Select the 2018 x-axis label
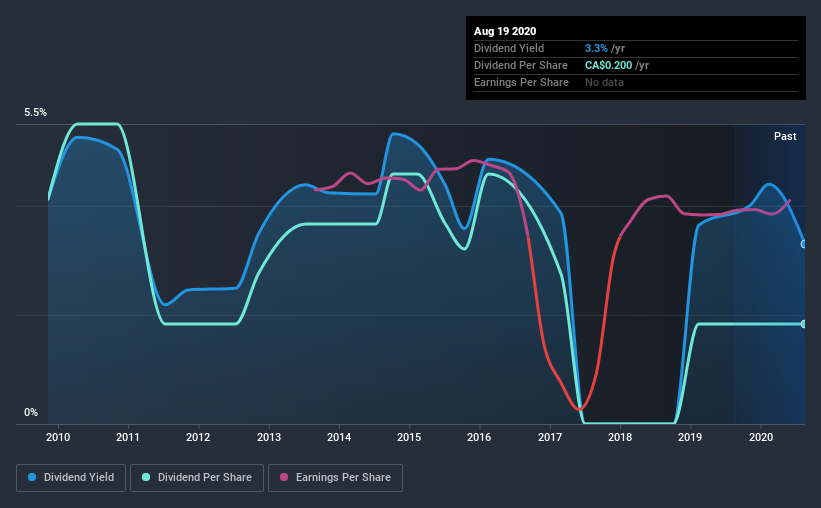821x508 pixels. [x=620, y=437]
